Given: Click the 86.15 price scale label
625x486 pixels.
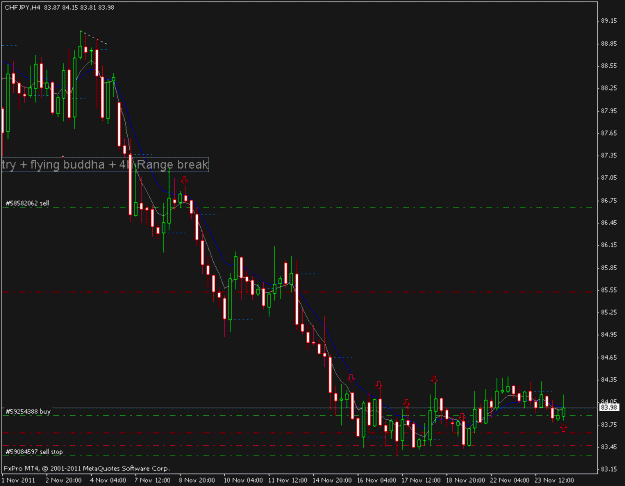Looking at the screenshot, I should pos(608,245).
